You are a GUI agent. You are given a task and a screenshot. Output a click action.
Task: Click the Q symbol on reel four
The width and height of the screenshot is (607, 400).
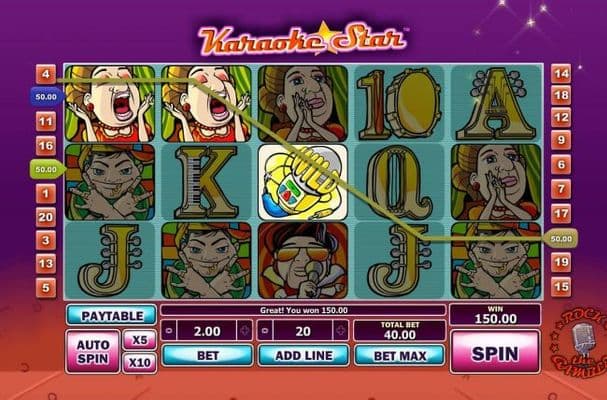[x=400, y=182]
